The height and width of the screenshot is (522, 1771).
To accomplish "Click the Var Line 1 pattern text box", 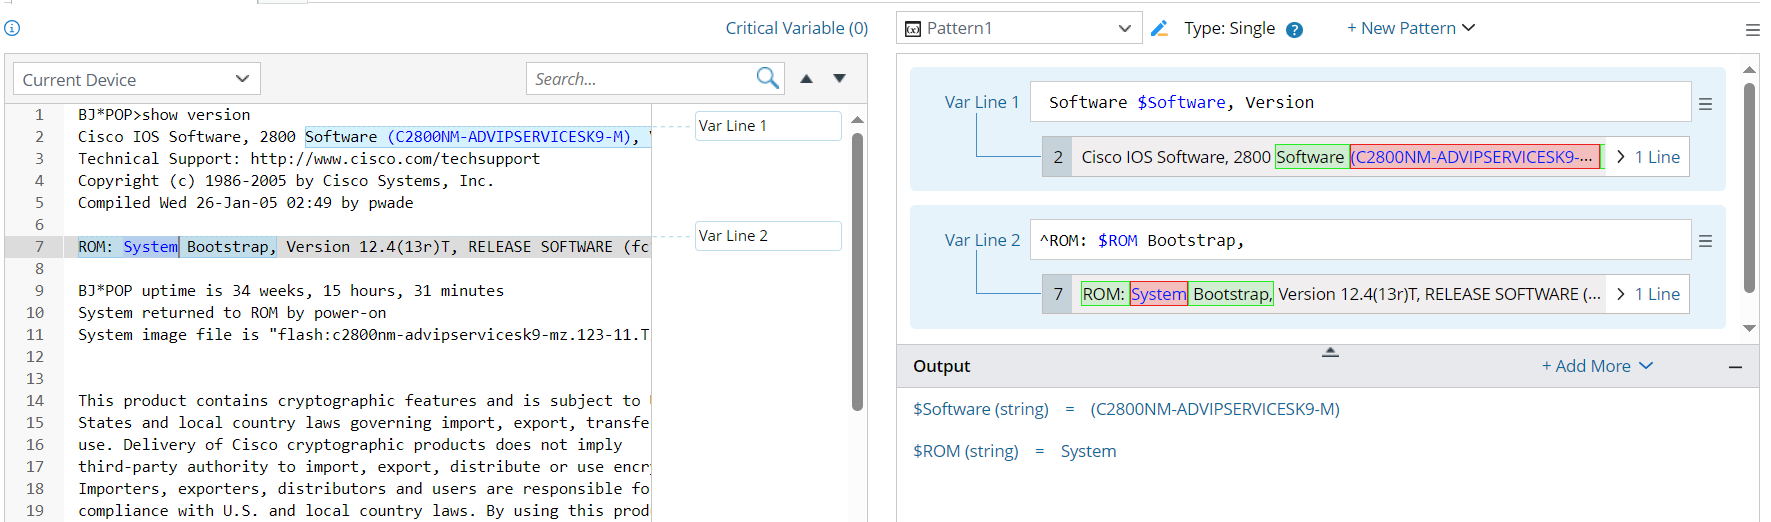I will click(x=1360, y=102).
